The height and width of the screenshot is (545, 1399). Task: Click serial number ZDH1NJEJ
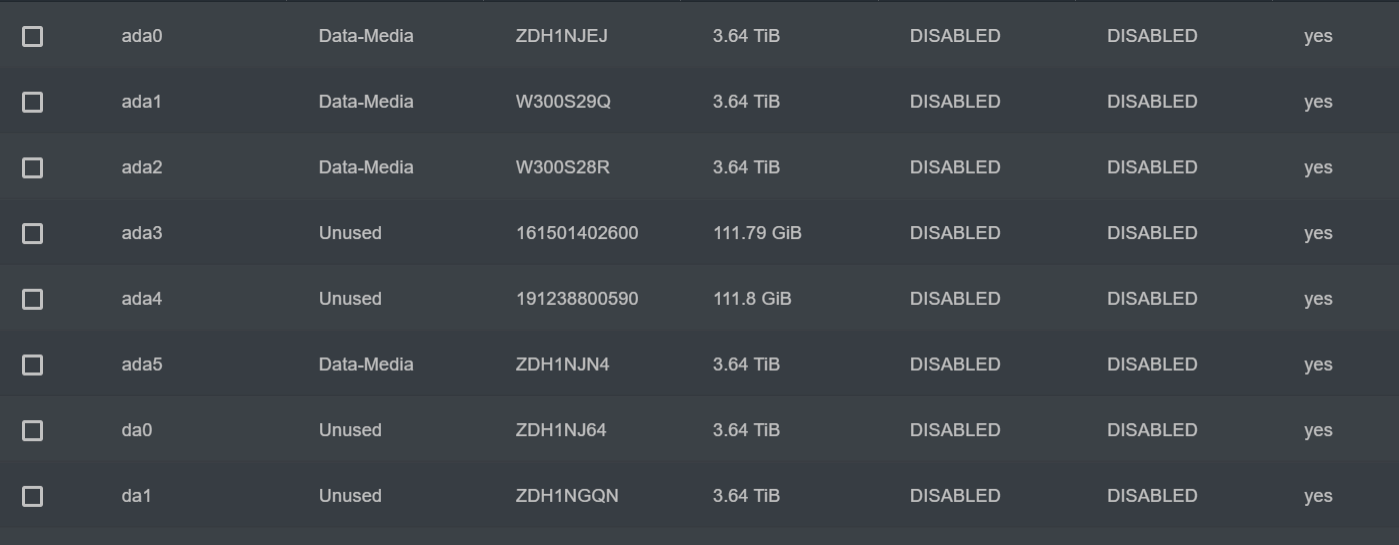point(562,36)
